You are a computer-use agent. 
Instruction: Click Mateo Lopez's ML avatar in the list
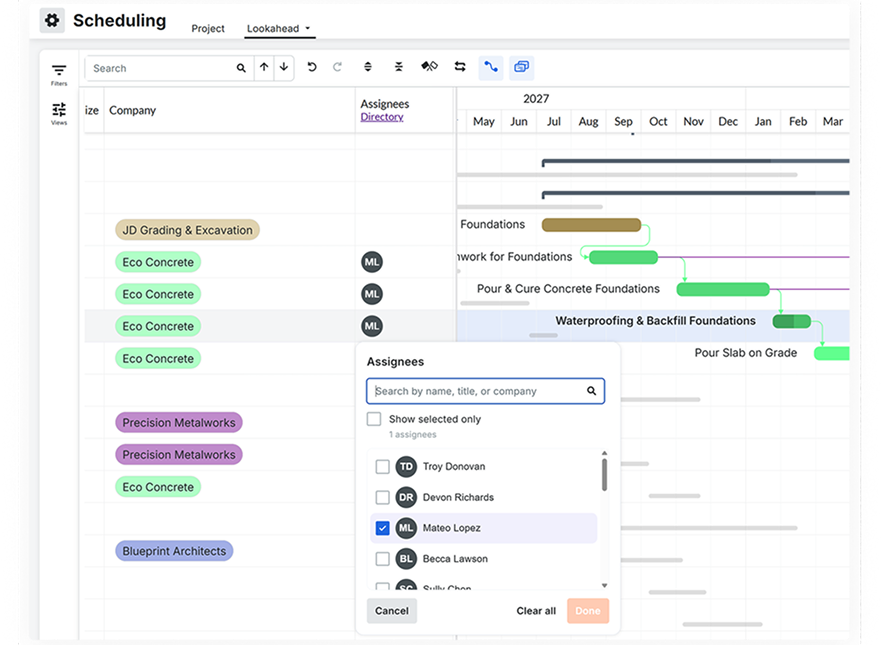pos(406,528)
